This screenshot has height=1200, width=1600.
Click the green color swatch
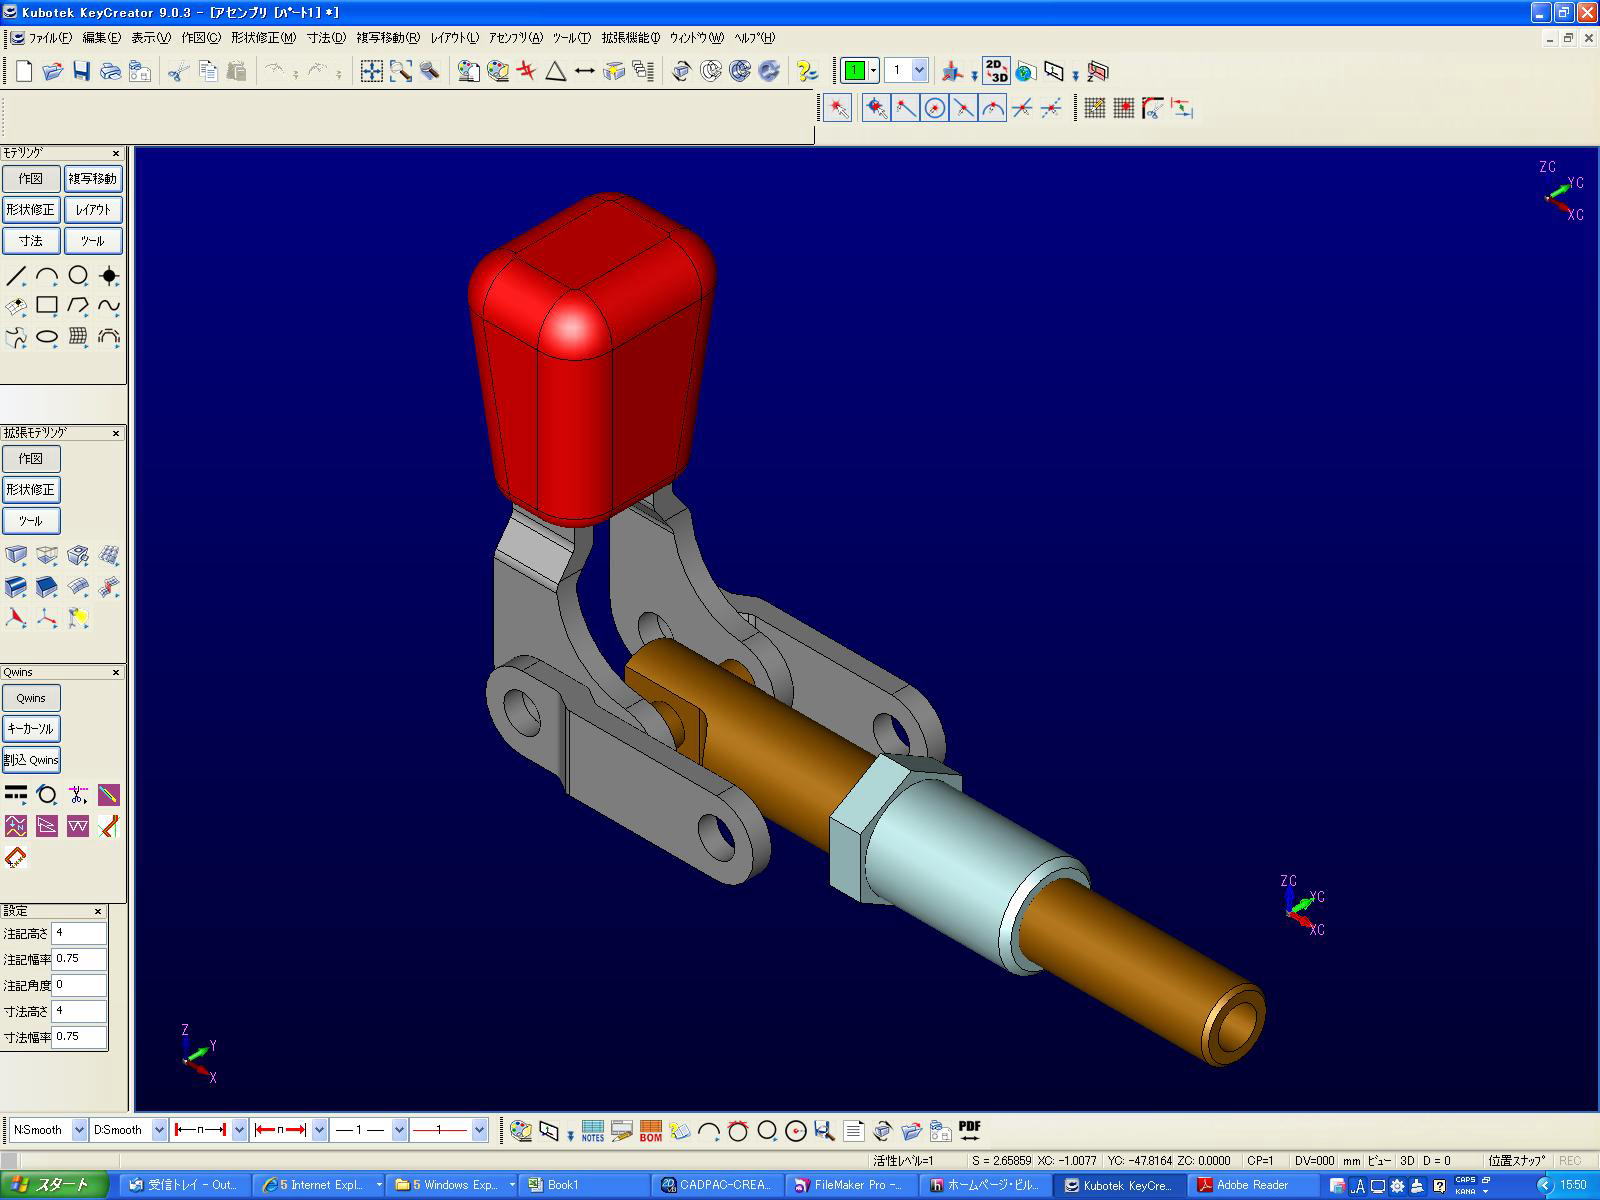[x=854, y=70]
